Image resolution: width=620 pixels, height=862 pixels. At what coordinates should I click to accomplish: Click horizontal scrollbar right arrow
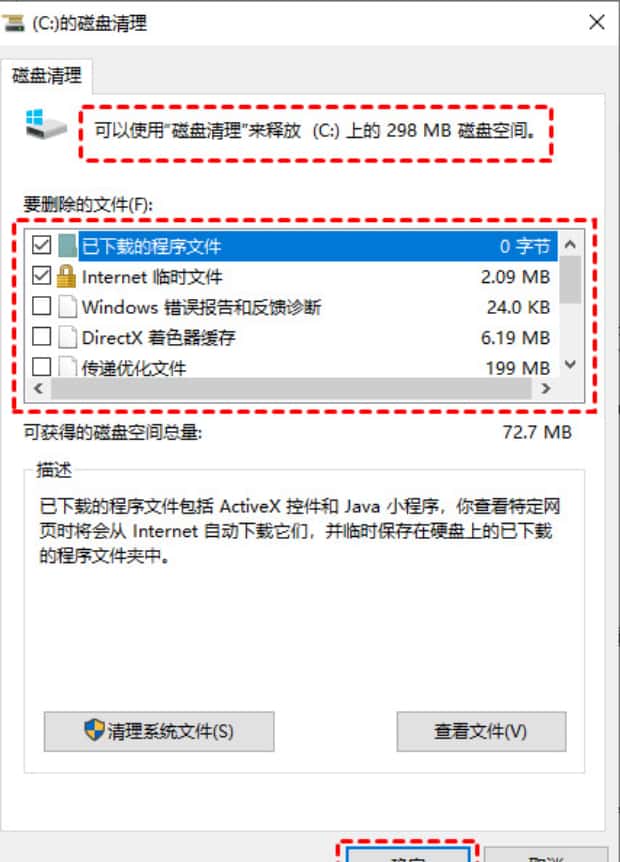point(545,389)
